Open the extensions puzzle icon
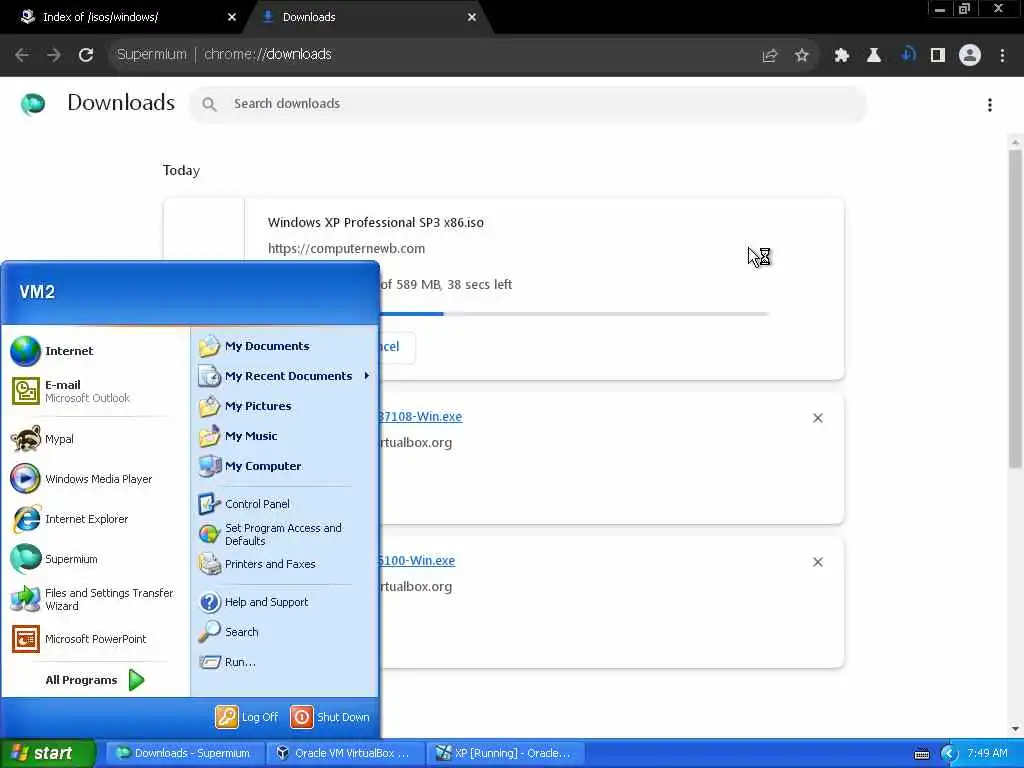This screenshot has width=1024, height=768. click(x=841, y=56)
